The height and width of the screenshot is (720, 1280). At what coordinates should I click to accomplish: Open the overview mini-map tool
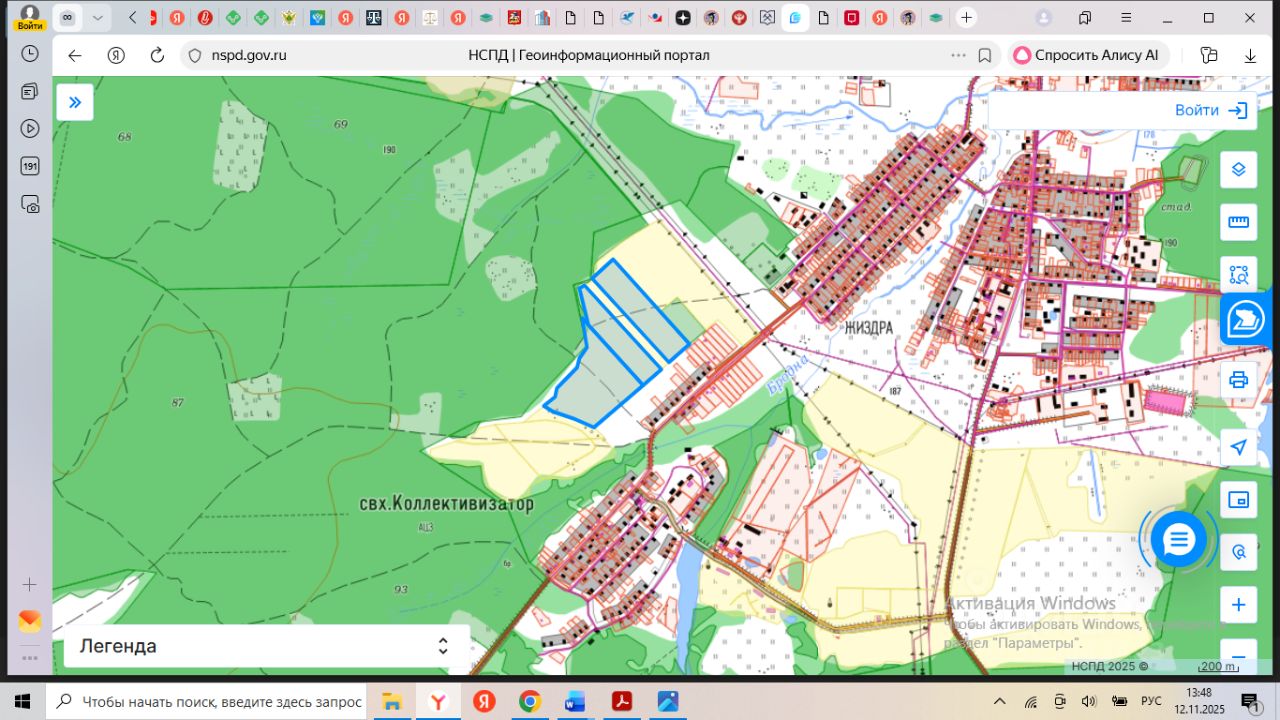tap(1238, 499)
